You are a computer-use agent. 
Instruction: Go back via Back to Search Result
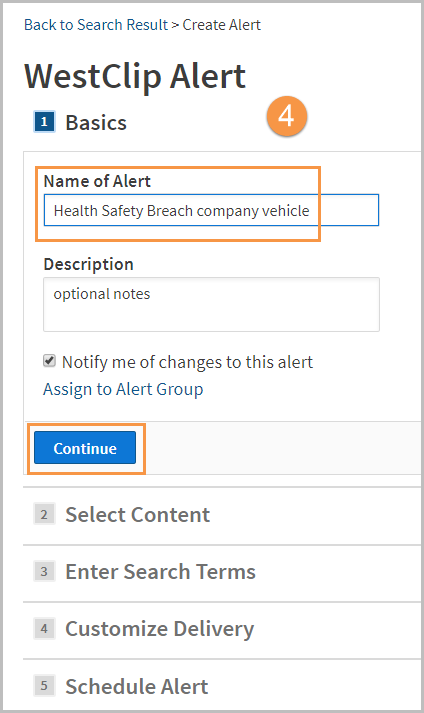pyautogui.click(x=96, y=25)
